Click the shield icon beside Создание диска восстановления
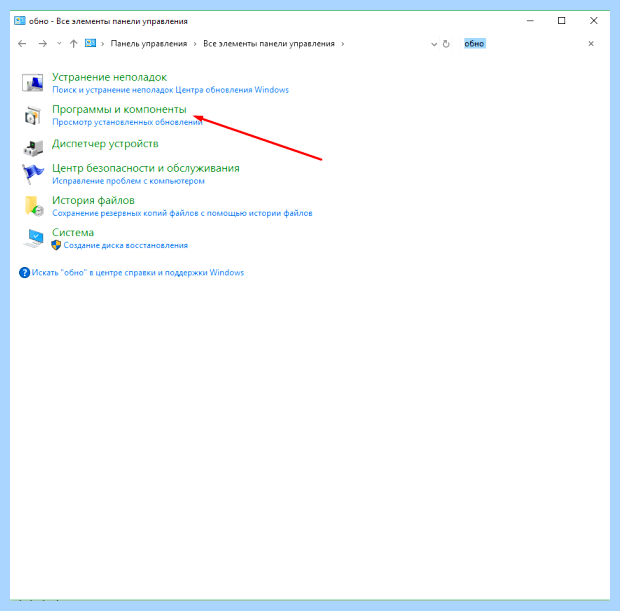620x611 pixels. 56,245
